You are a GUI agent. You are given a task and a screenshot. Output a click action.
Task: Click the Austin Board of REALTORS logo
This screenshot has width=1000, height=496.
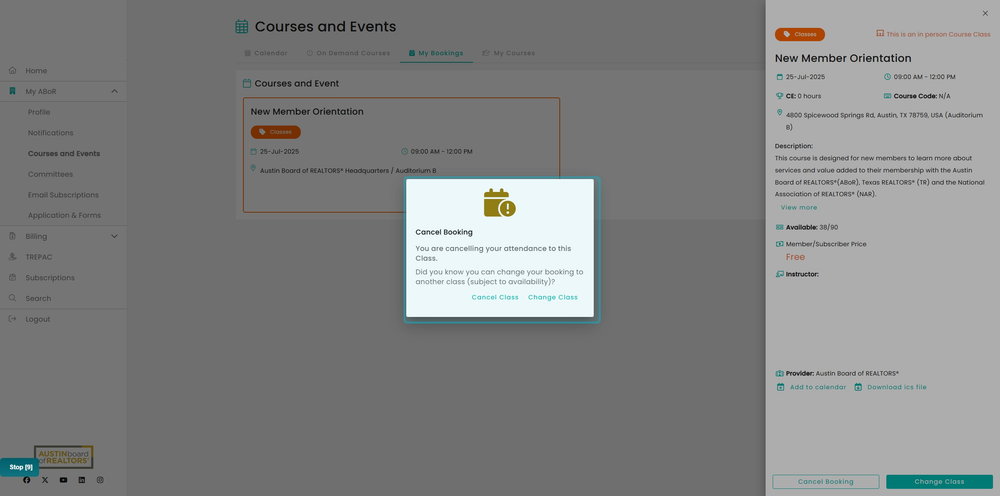click(x=64, y=457)
